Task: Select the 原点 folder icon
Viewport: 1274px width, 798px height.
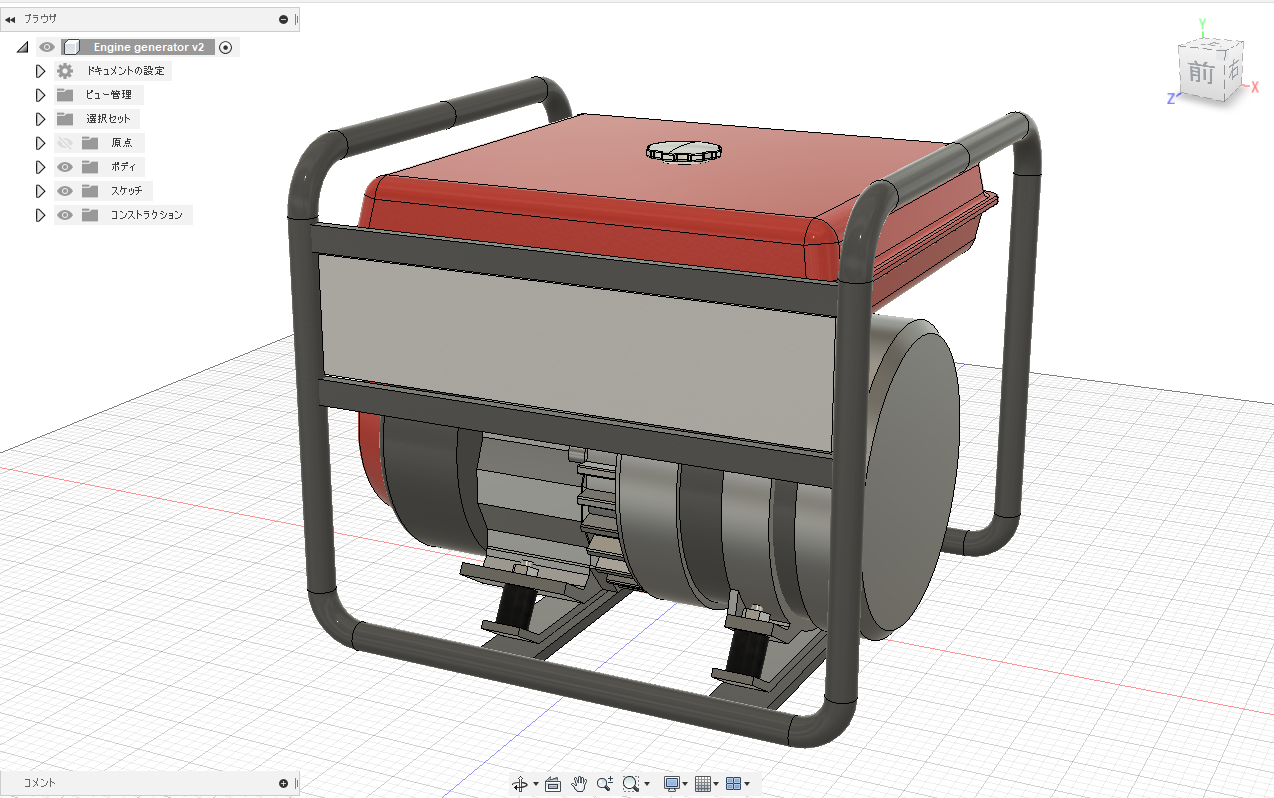Action: coord(90,143)
